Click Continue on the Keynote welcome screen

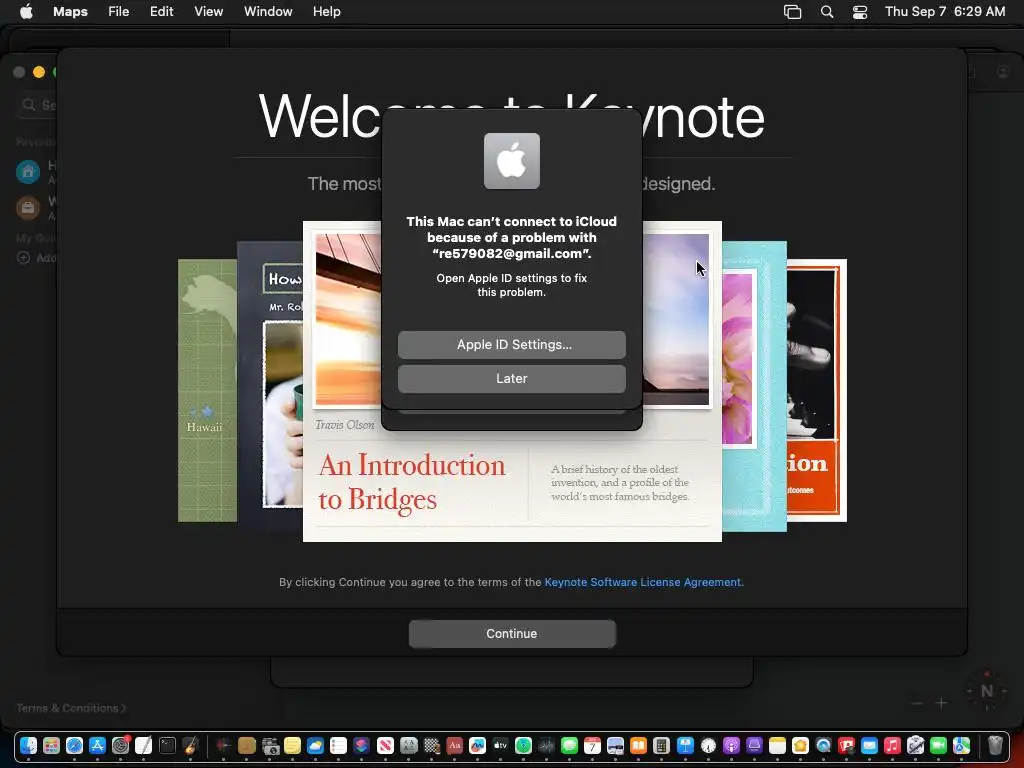coord(512,633)
